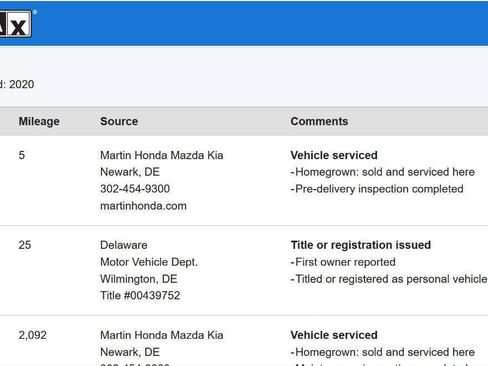Click the mileage value 5 in first row

click(22, 155)
